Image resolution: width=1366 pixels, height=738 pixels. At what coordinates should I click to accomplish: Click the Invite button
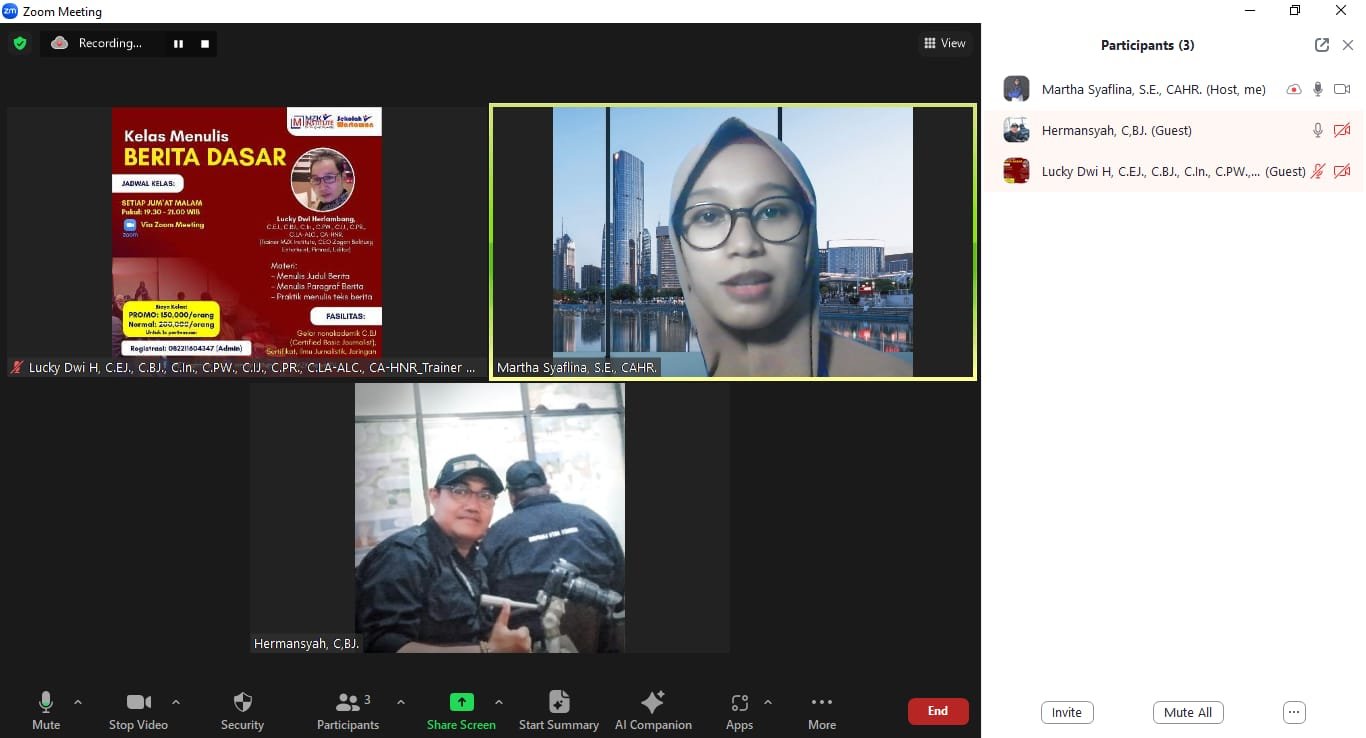coord(1067,712)
